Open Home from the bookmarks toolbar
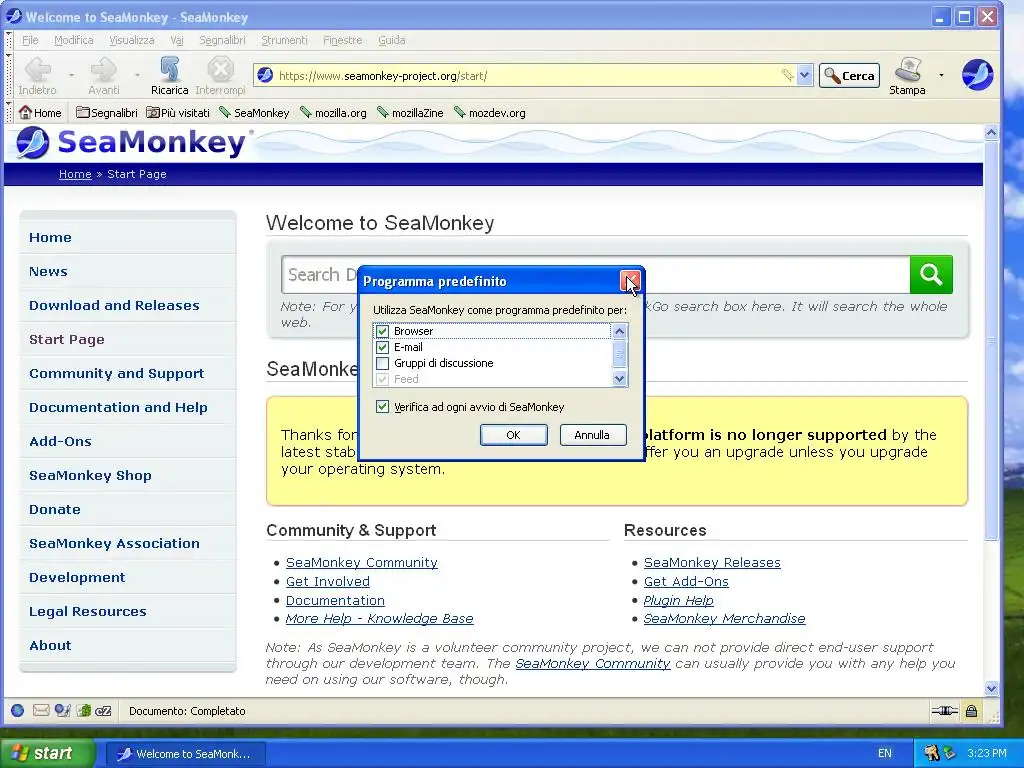The height and width of the screenshot is (768, 1024). 40,112
